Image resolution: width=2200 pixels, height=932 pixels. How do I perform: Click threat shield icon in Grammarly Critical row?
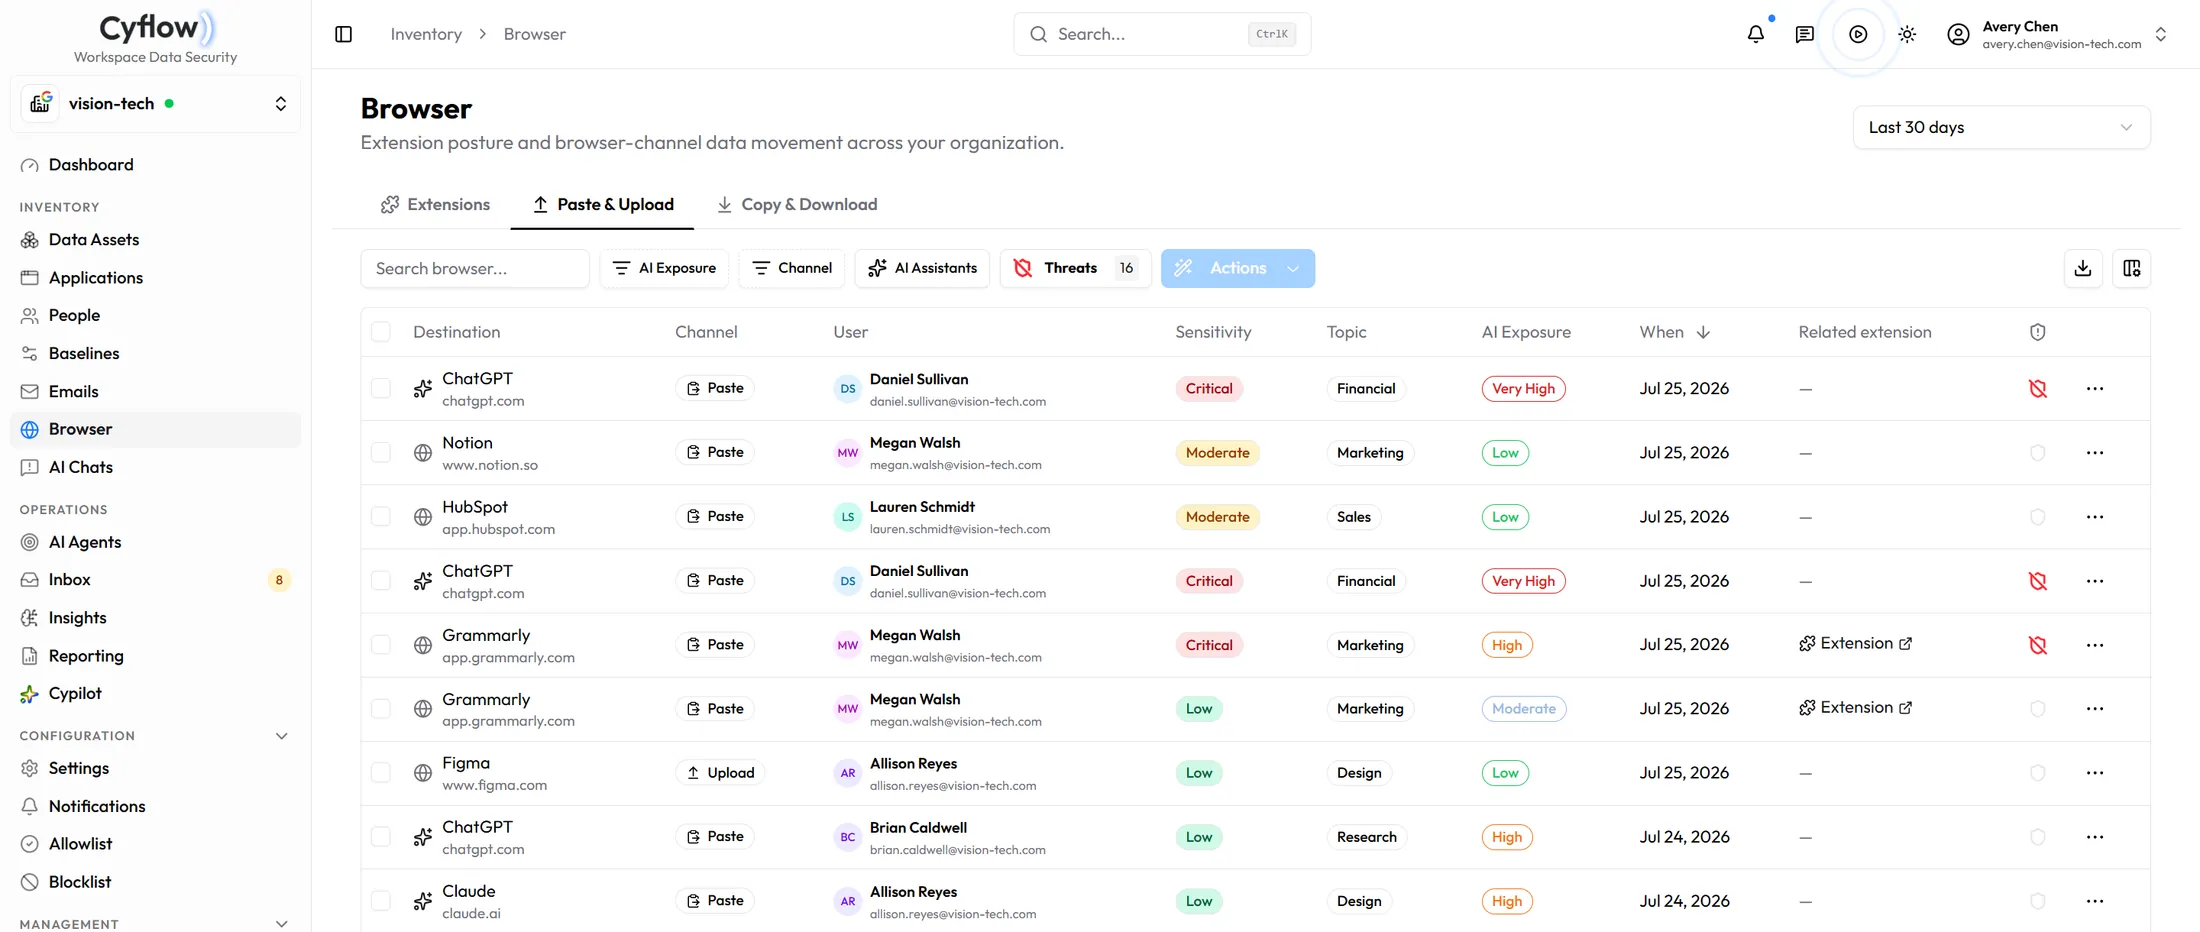pyautogui.click(x=2038, y=645)
